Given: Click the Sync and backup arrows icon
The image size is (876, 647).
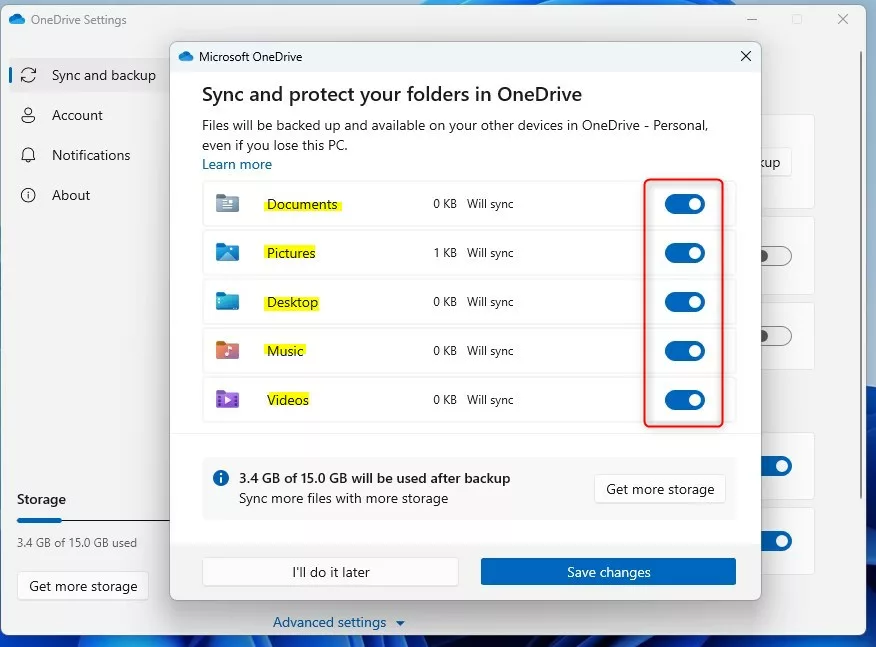Looking at the screenshot, I should (28, 75).
